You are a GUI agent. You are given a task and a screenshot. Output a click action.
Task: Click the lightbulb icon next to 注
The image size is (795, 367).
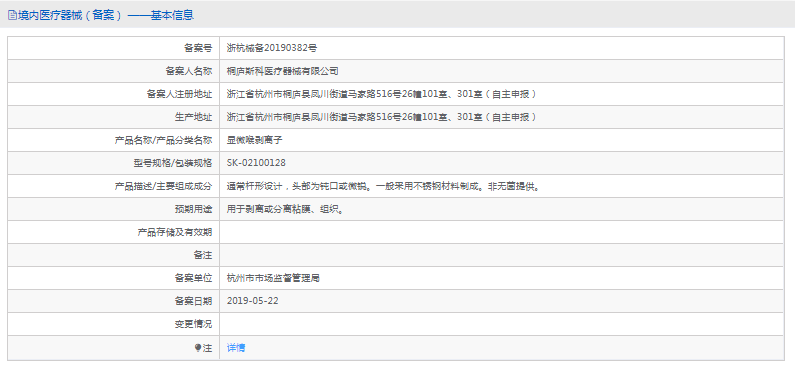198,348
